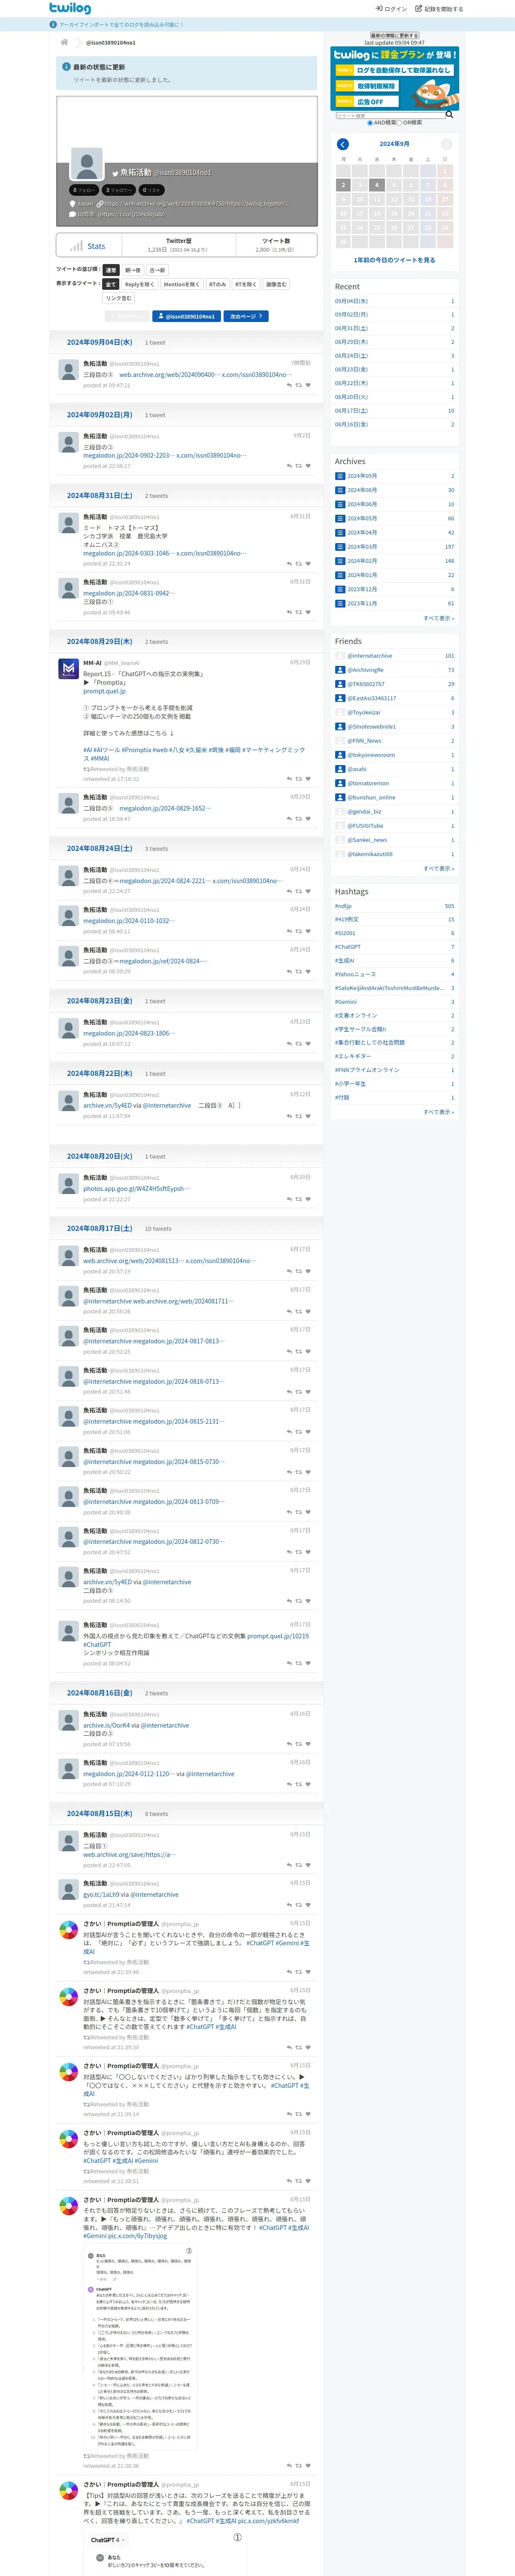The height and width of the screenshot is (2576, 515).
Task: Select 新→順 sort order
Action: pos(133,270)
